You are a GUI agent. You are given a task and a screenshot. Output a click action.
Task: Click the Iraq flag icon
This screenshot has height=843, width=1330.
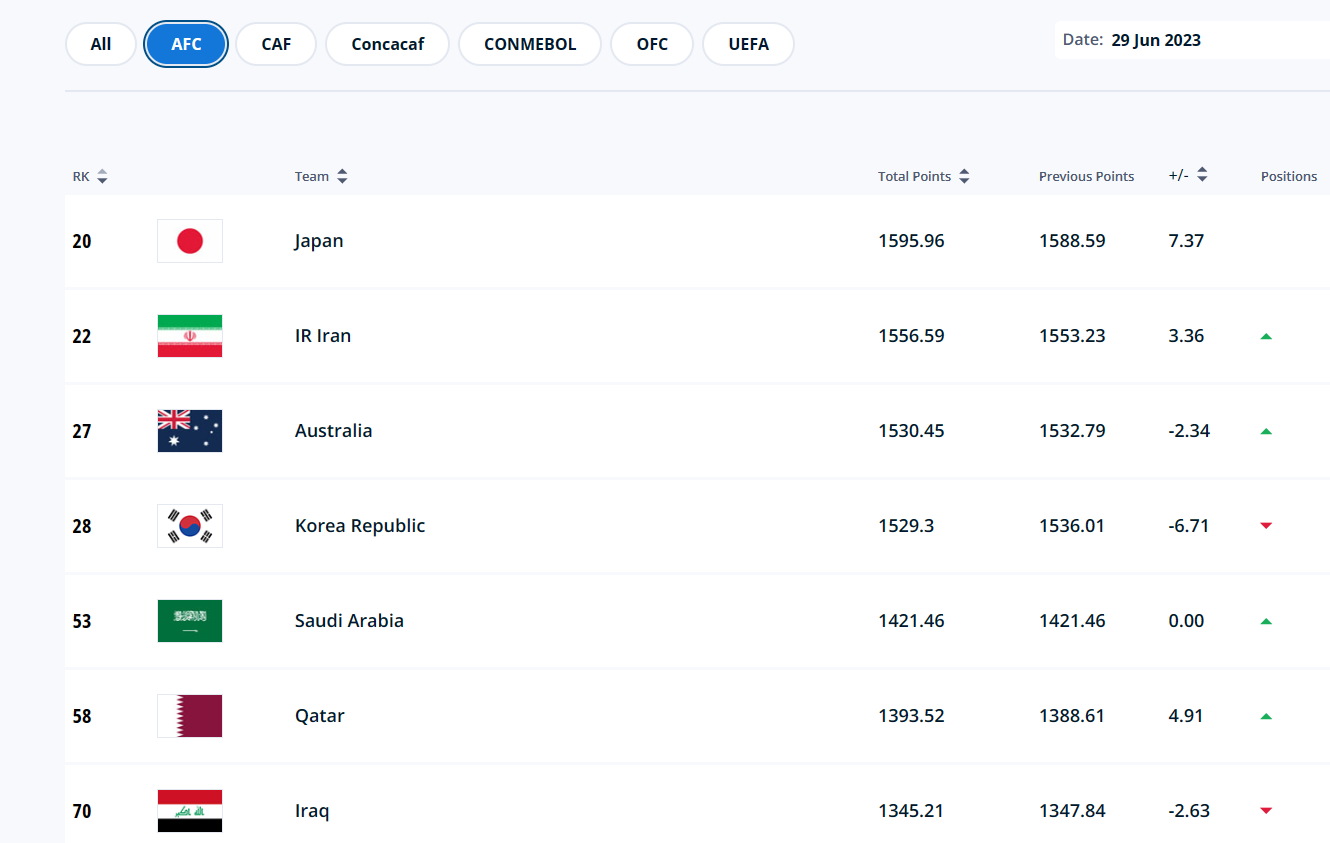click(190, 811)
